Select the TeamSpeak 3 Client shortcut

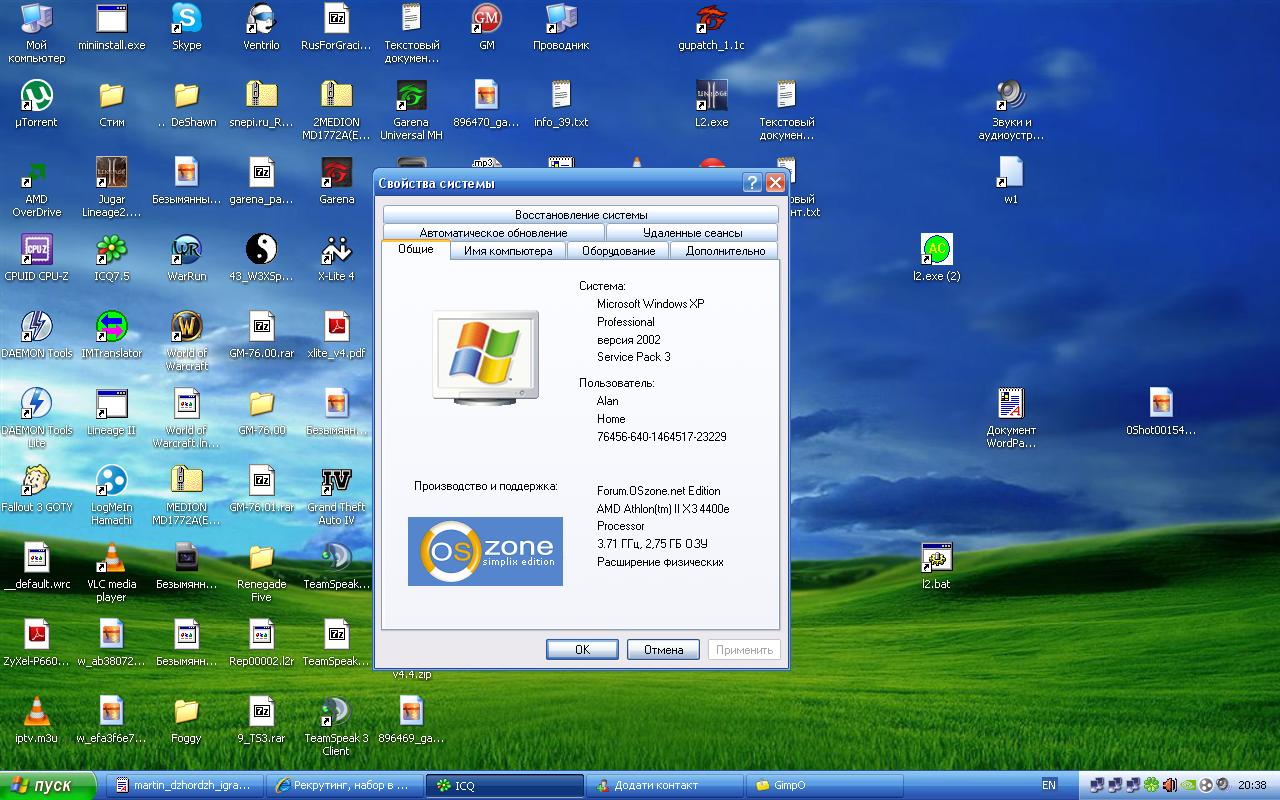336,726
